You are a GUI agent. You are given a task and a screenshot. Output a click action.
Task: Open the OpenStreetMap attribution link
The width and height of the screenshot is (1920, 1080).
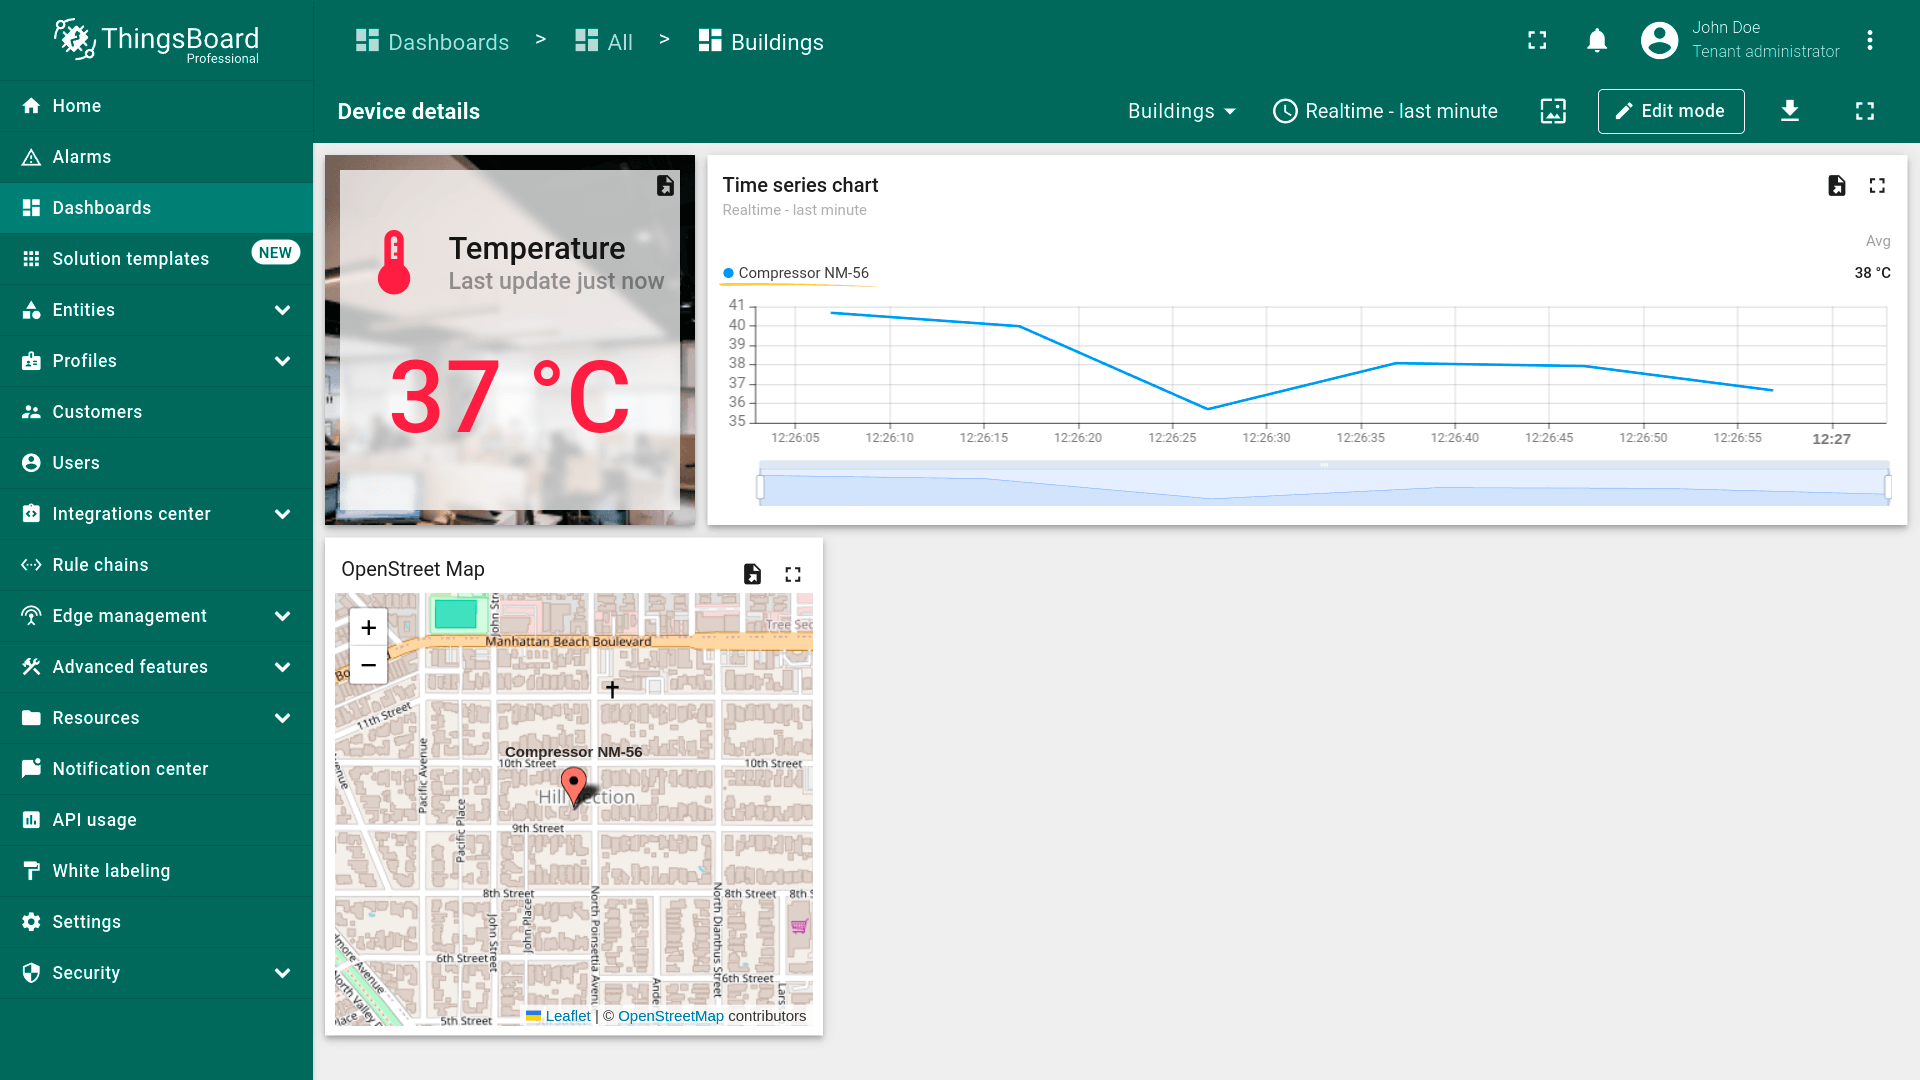tap(670, 1016)
